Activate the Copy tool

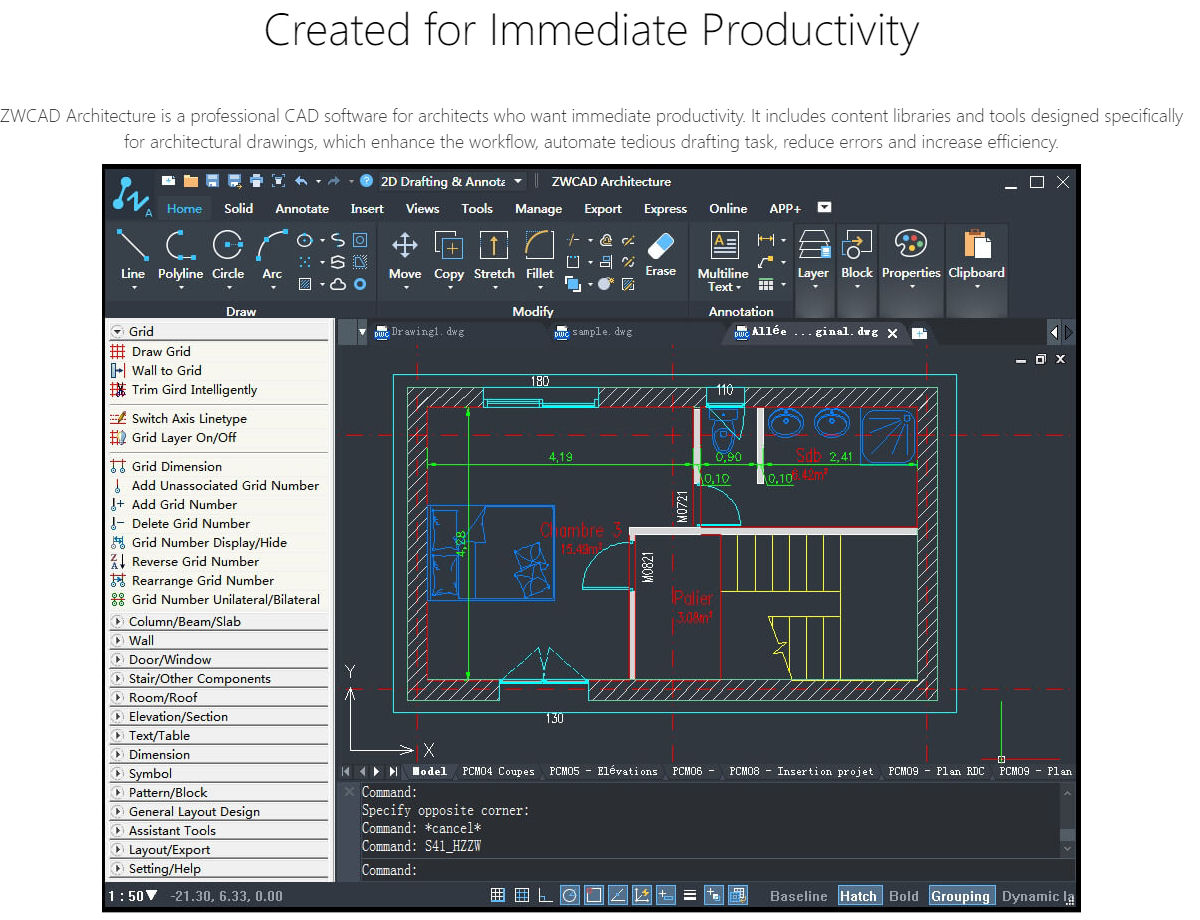tap(449, 254)
